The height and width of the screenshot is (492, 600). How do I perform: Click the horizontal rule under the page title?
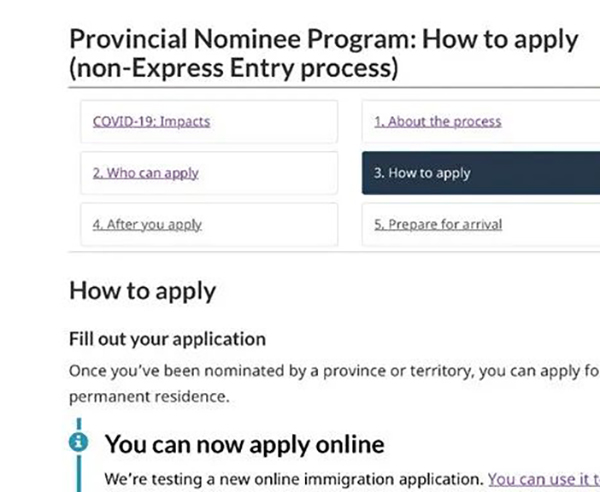334,88
